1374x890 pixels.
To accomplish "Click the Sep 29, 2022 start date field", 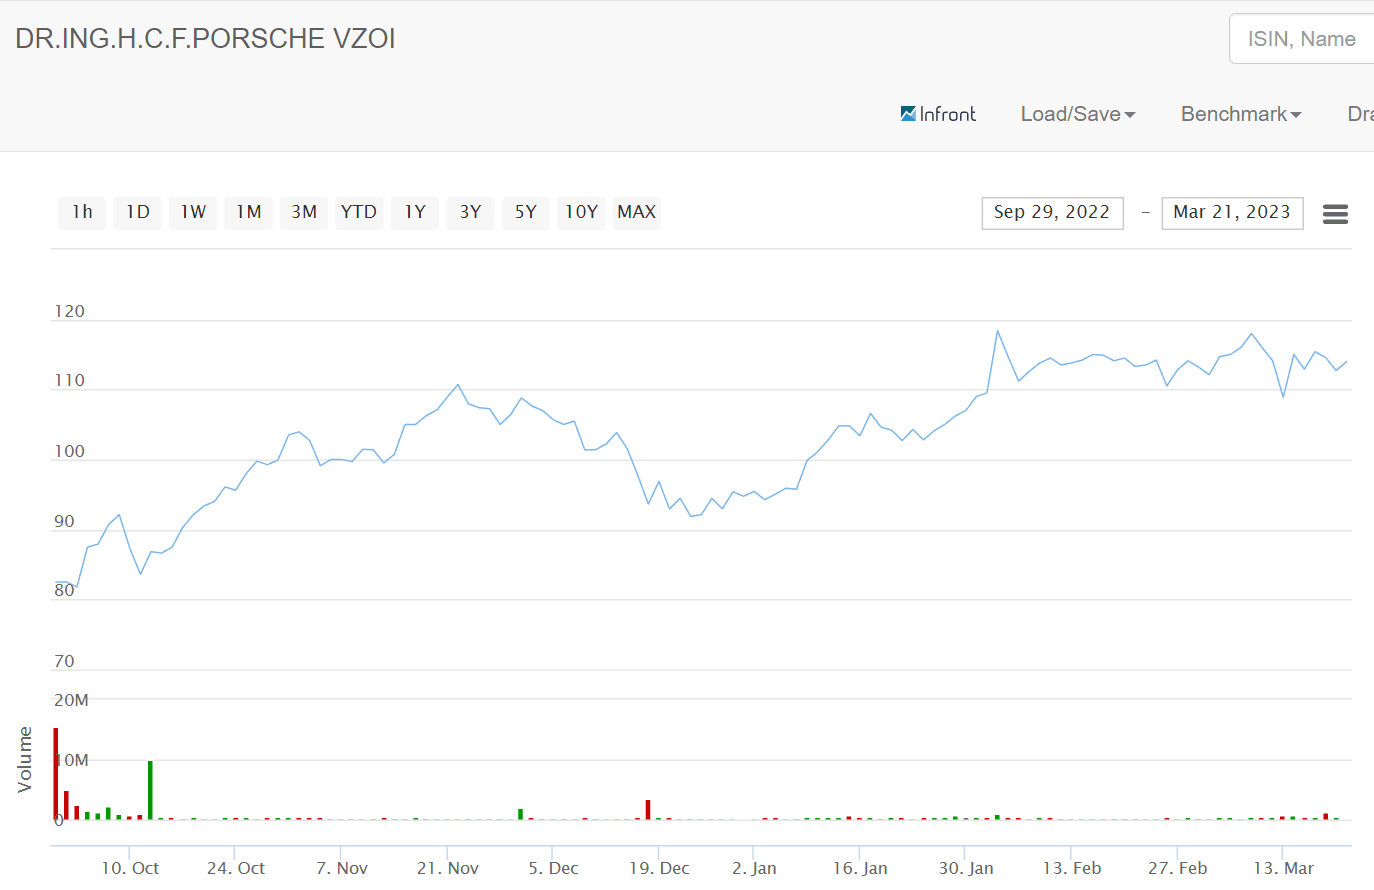I will [x=1052, y=213].
